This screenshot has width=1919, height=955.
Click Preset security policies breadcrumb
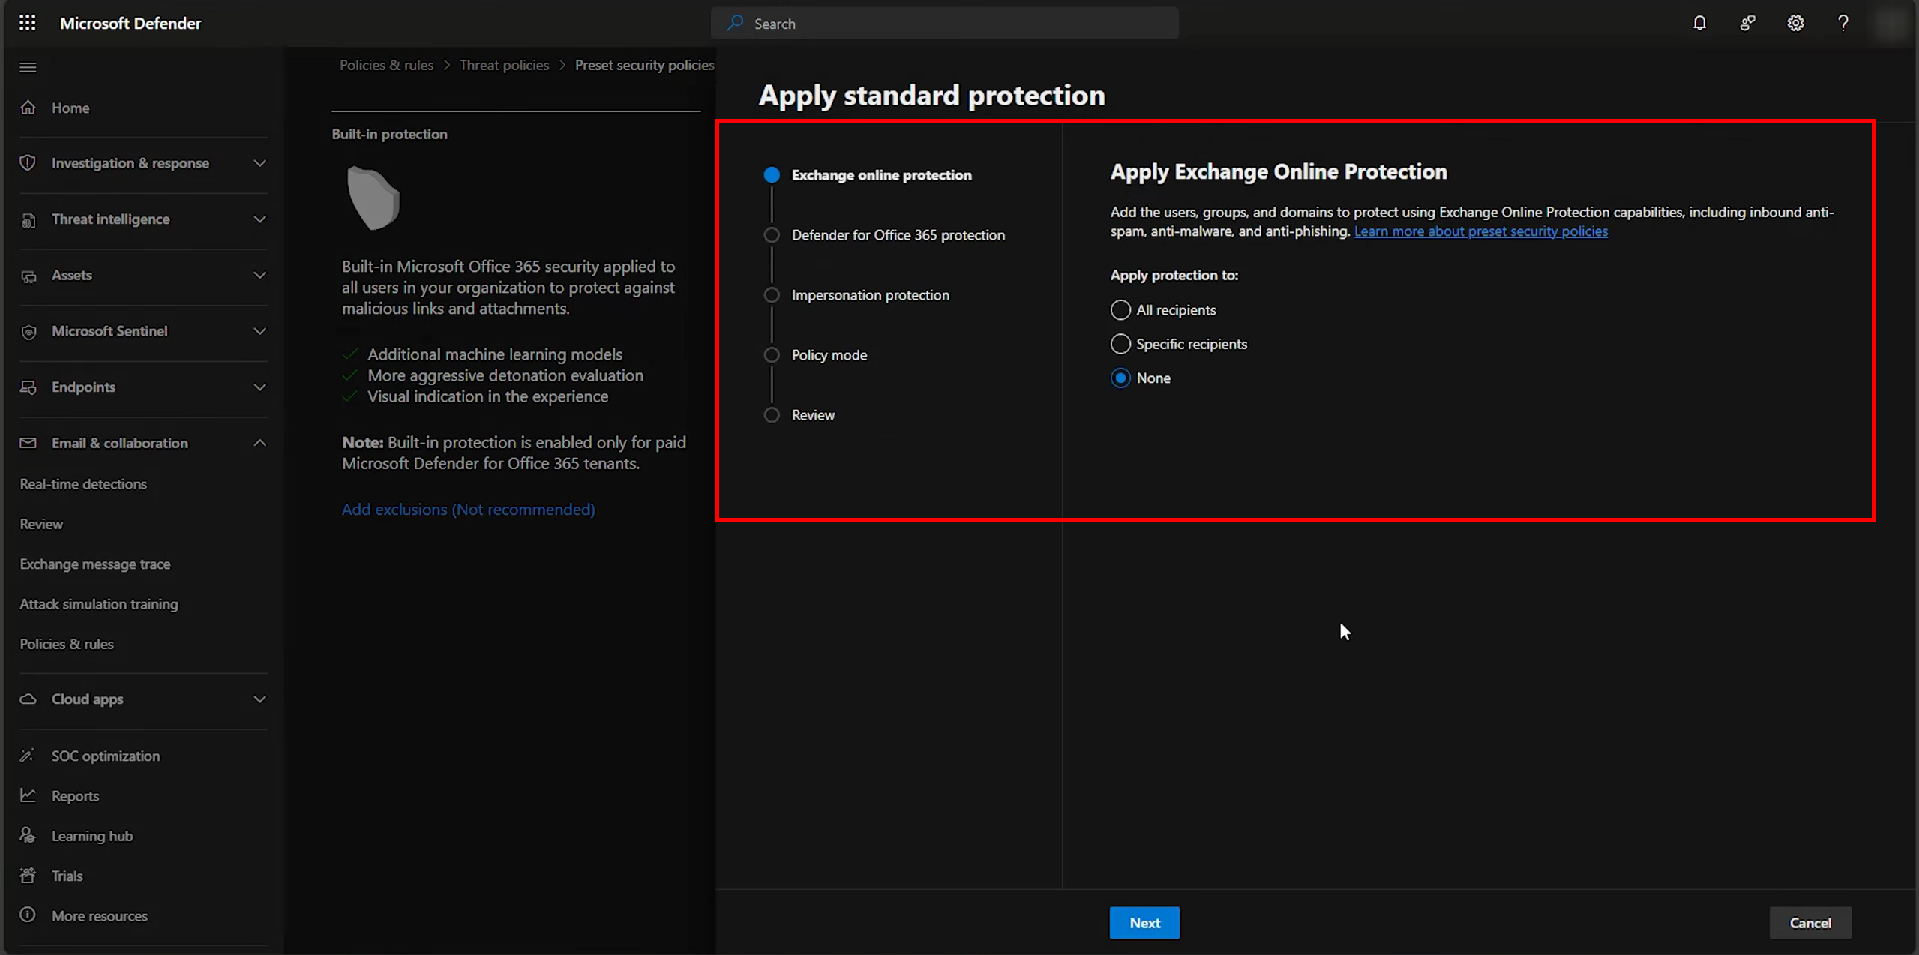click(x=644, y=65)
